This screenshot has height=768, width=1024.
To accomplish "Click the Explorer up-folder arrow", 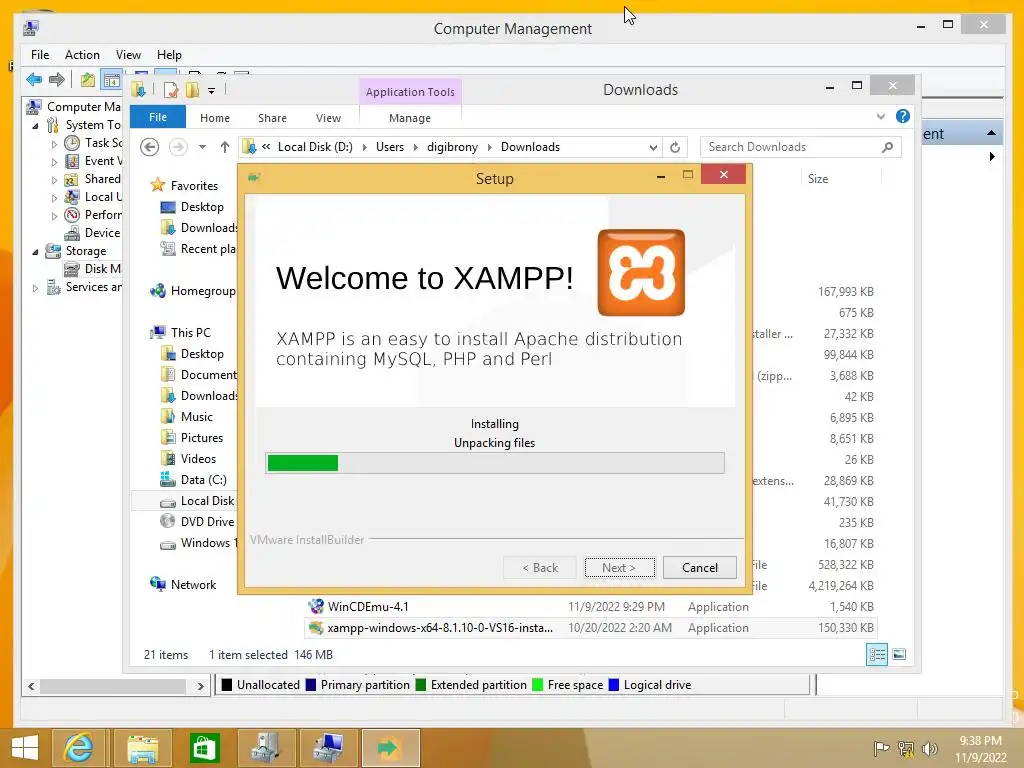I will click(x=225, y=147).
